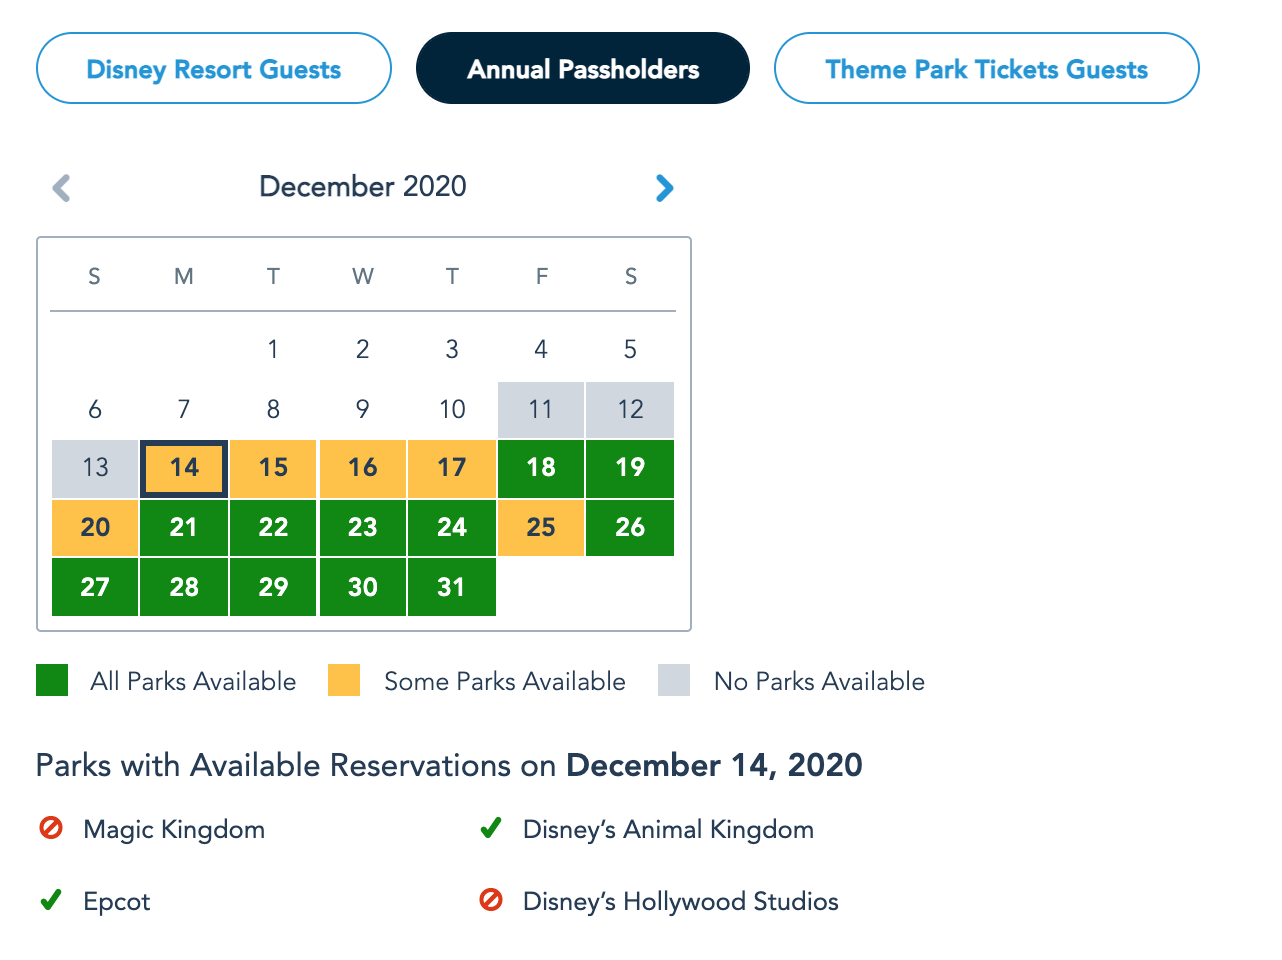Go to the previous month arrow

[x=62, y=188]
